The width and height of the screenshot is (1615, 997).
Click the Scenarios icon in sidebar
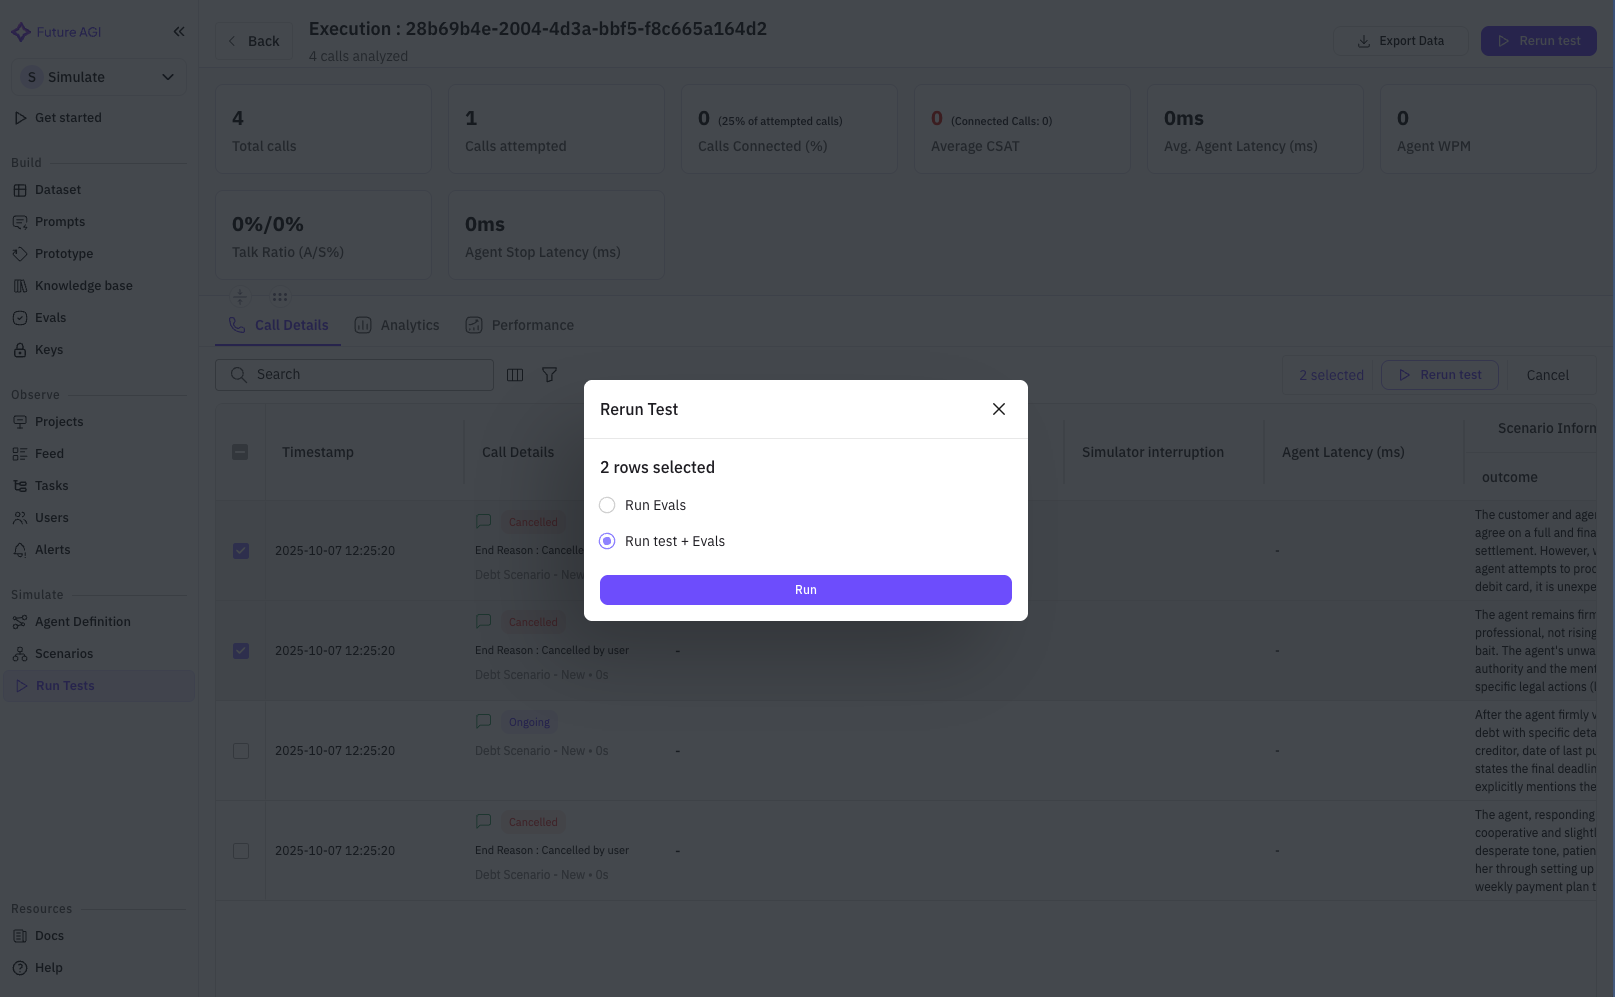(20, 654)
